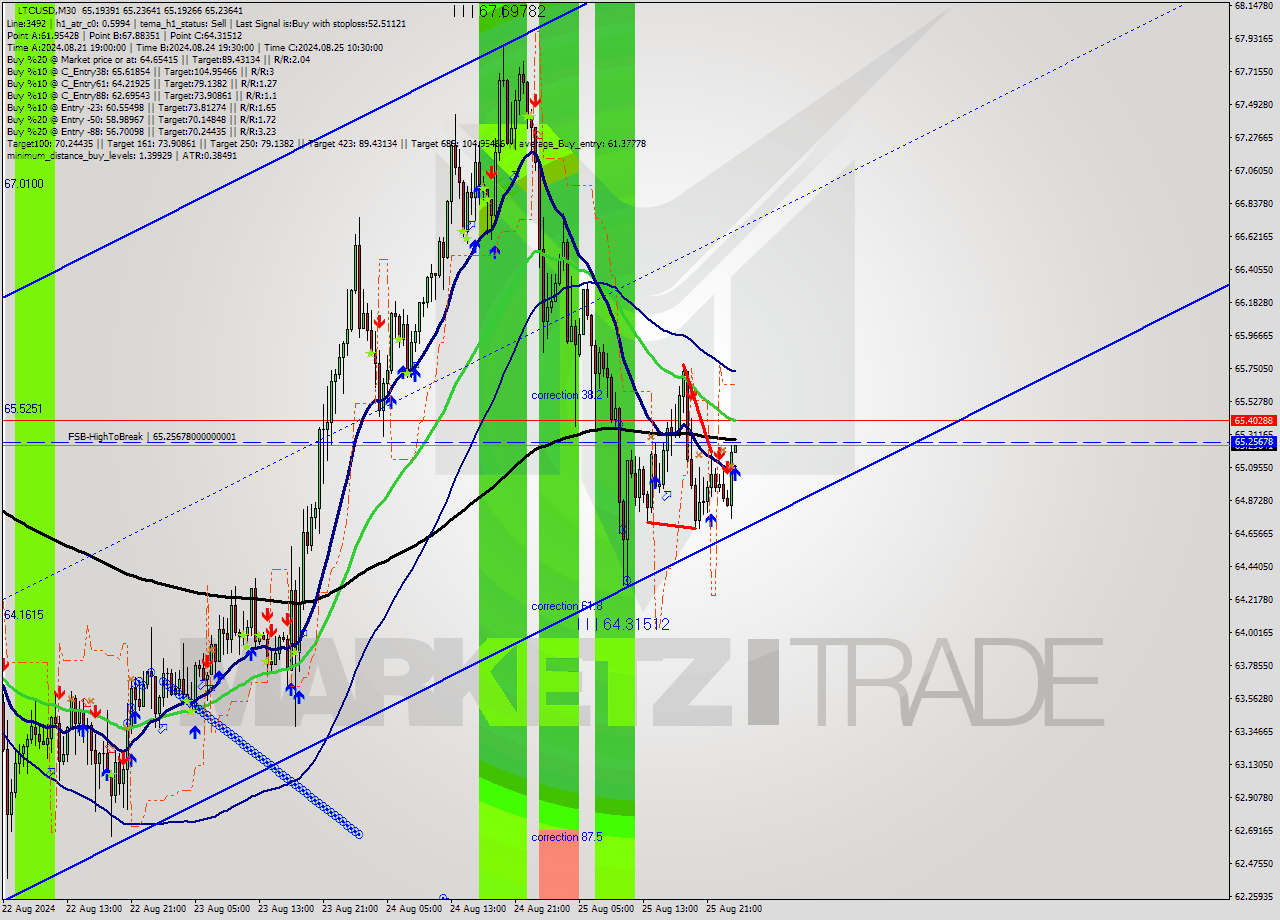This screenshot has width=1280, height=920.
Task: Click the 67.93165 price axis label
Action: tap(1254, 38)
